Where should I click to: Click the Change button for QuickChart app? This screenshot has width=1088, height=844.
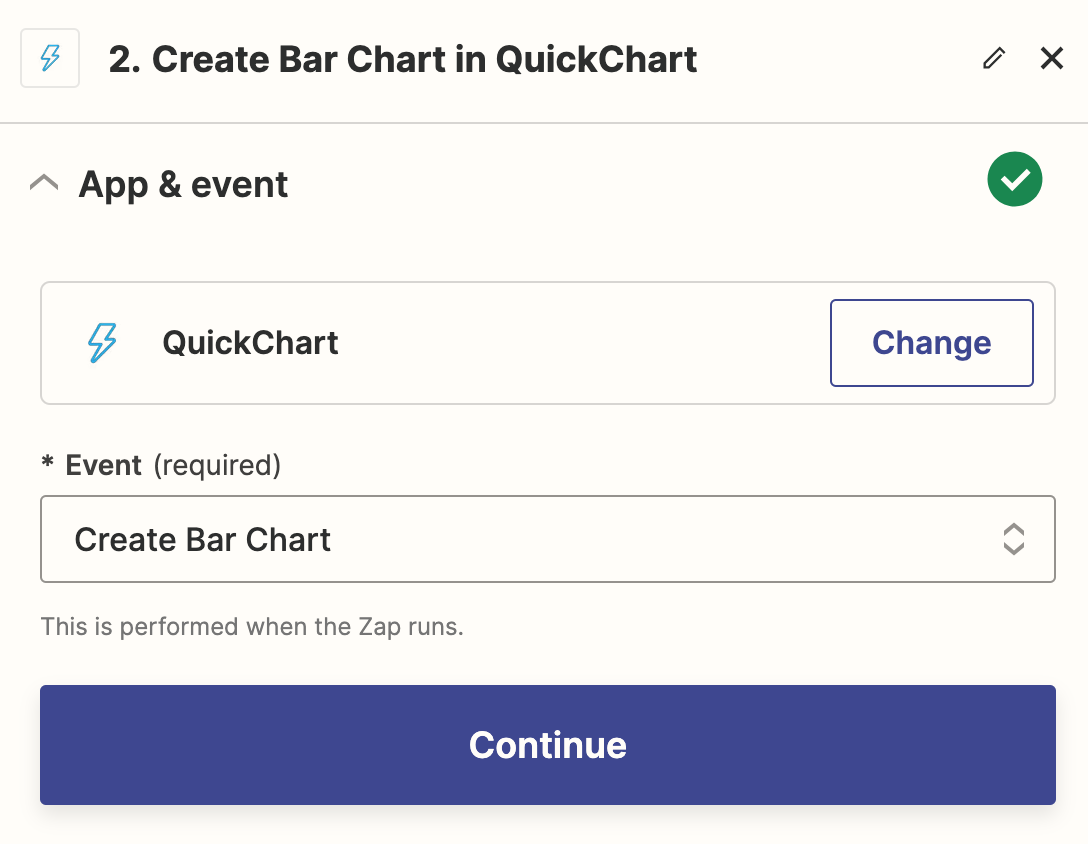tap(931, 343)
